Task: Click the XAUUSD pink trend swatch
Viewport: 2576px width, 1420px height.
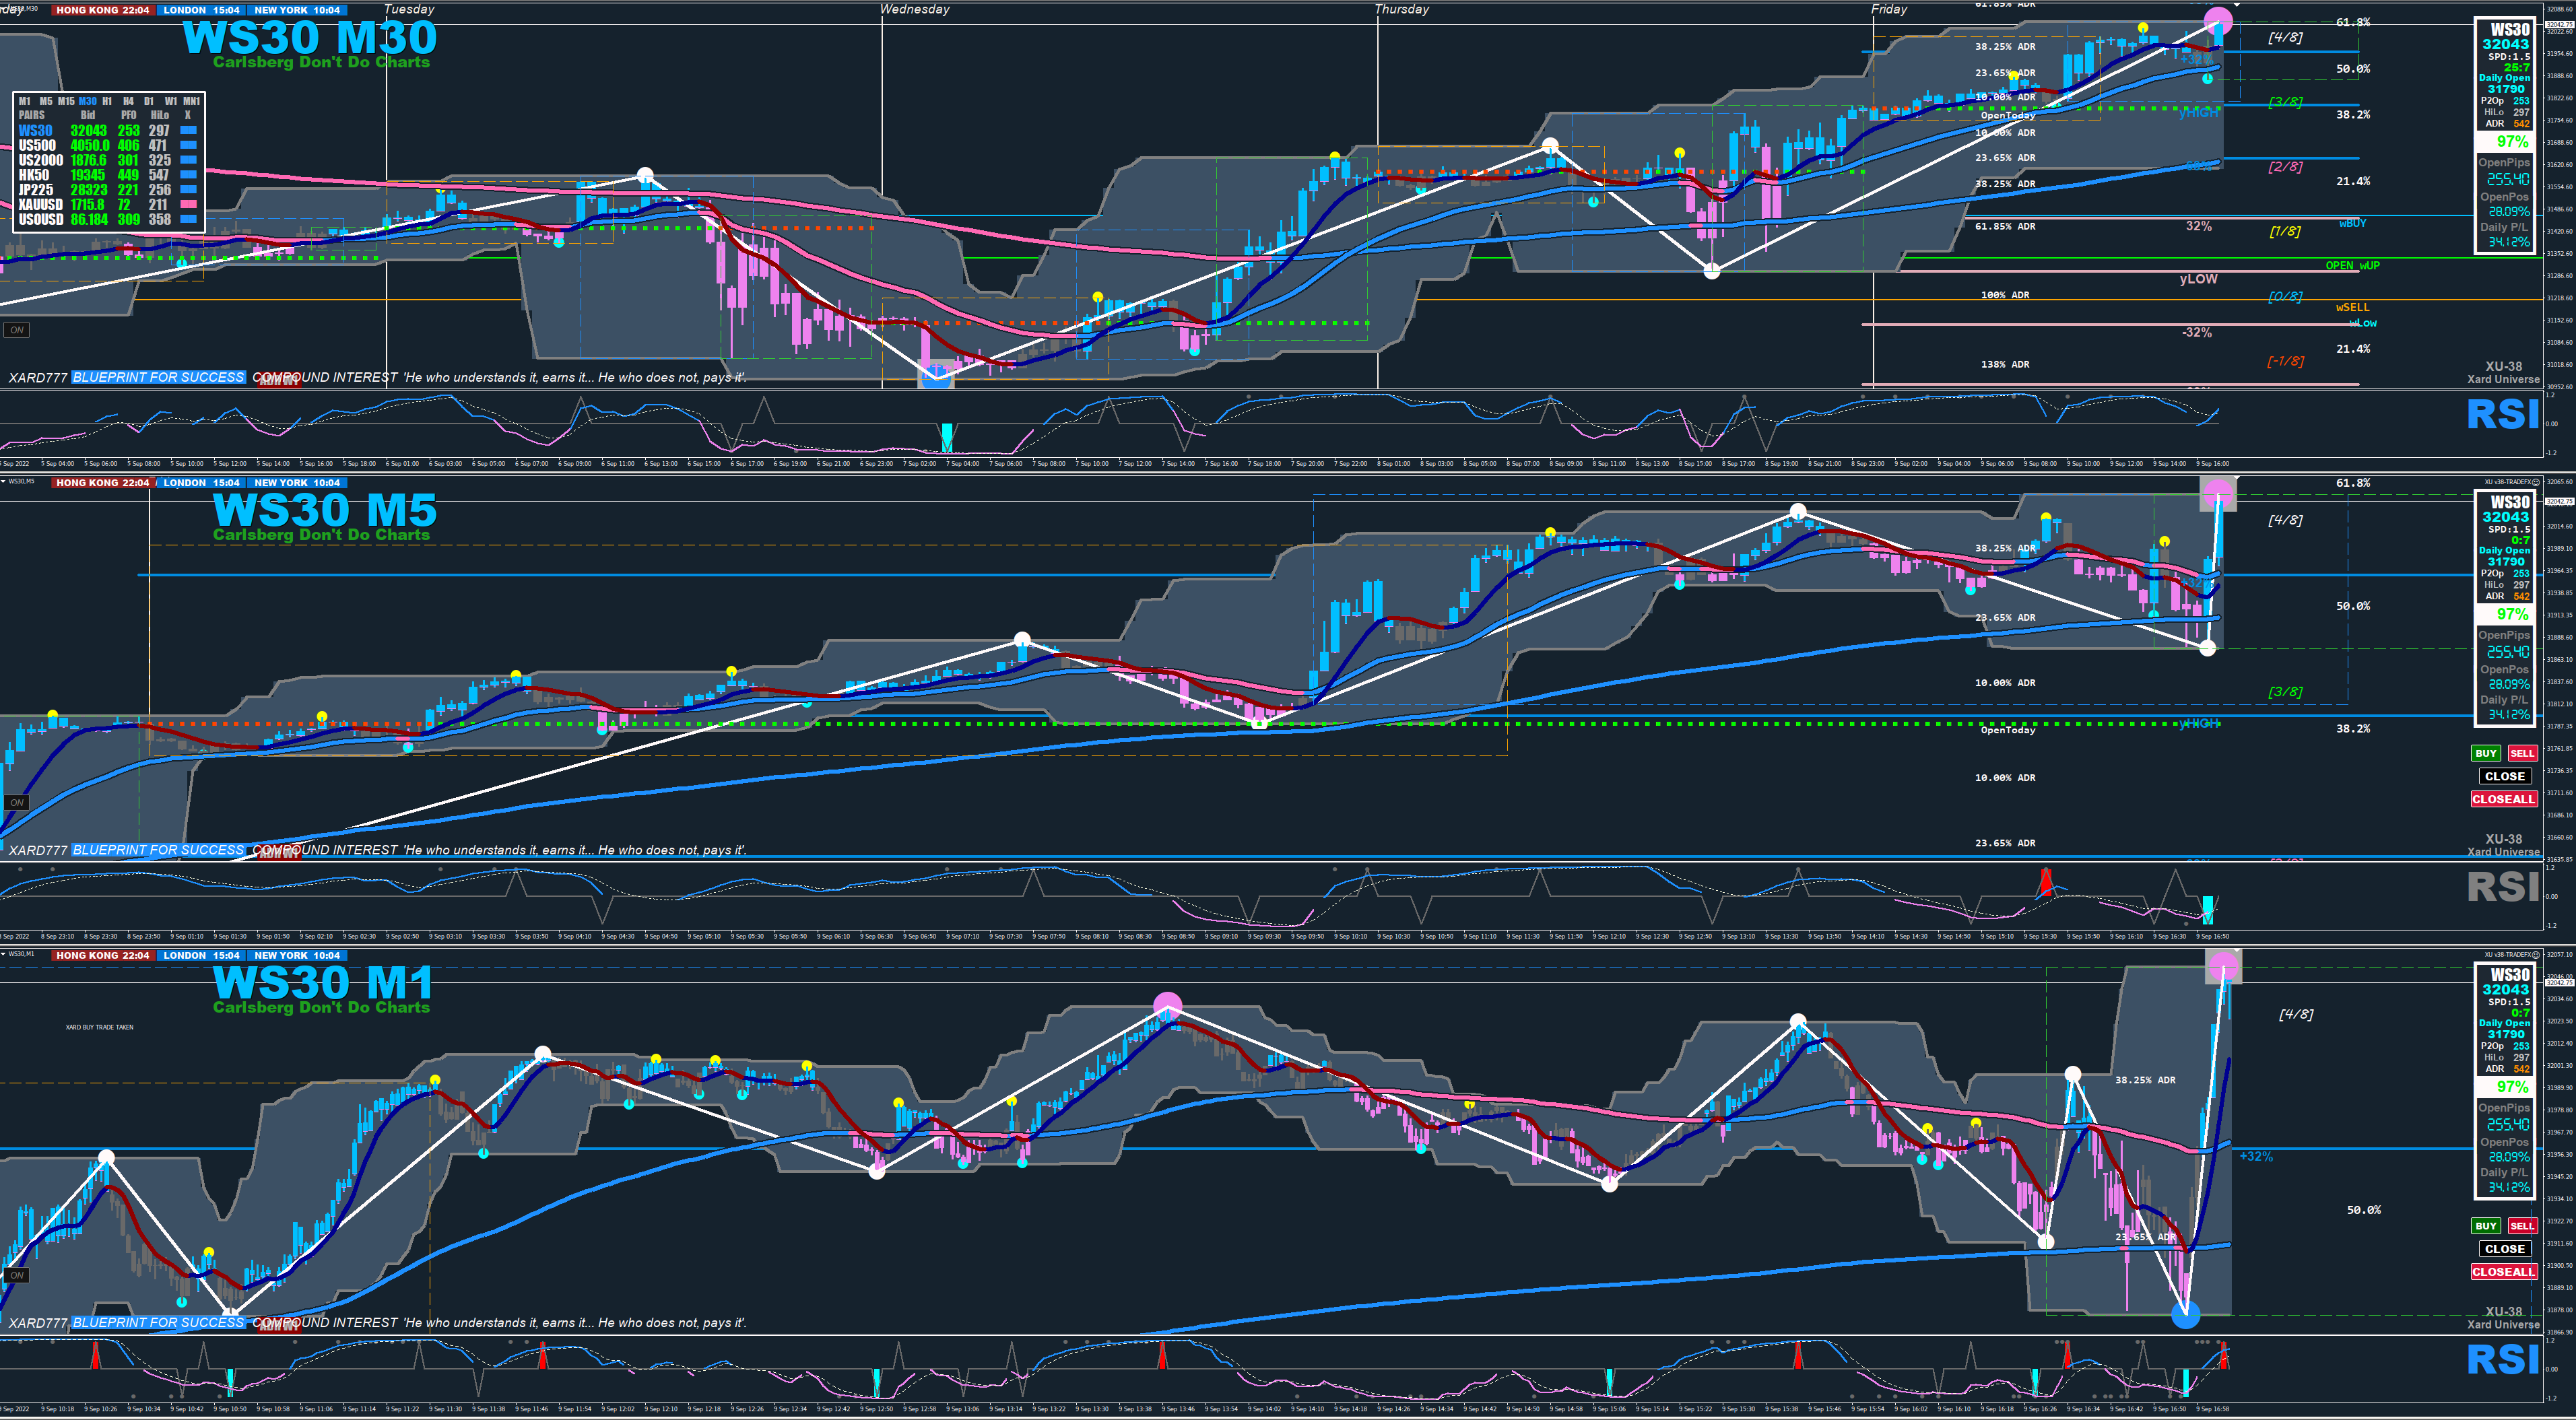Action: [x=188, y=204]
